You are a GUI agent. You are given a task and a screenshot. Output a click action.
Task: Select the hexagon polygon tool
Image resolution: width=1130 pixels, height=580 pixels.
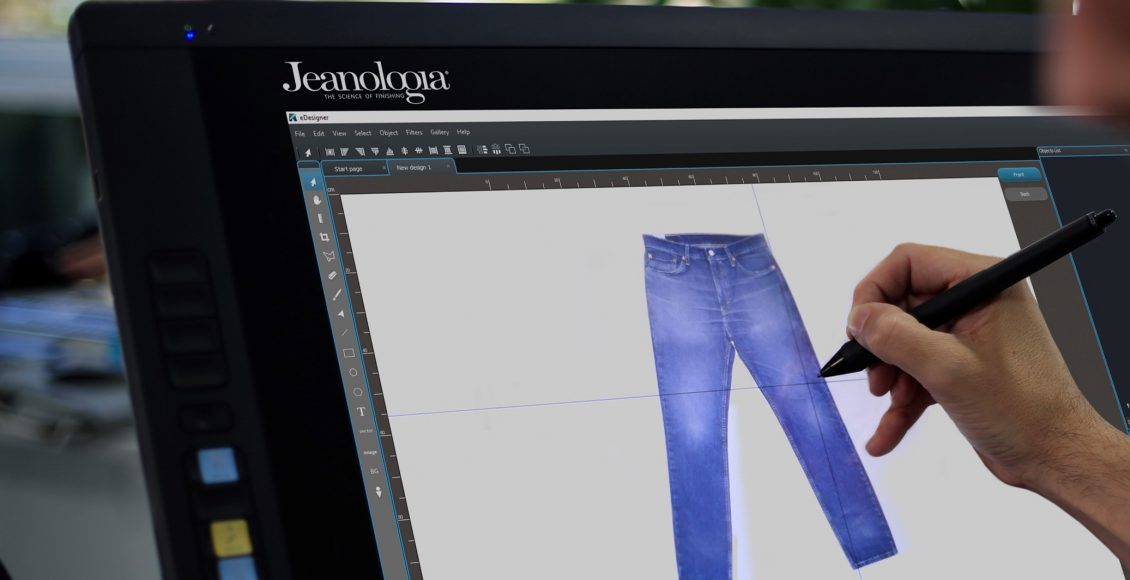(357, 392)
